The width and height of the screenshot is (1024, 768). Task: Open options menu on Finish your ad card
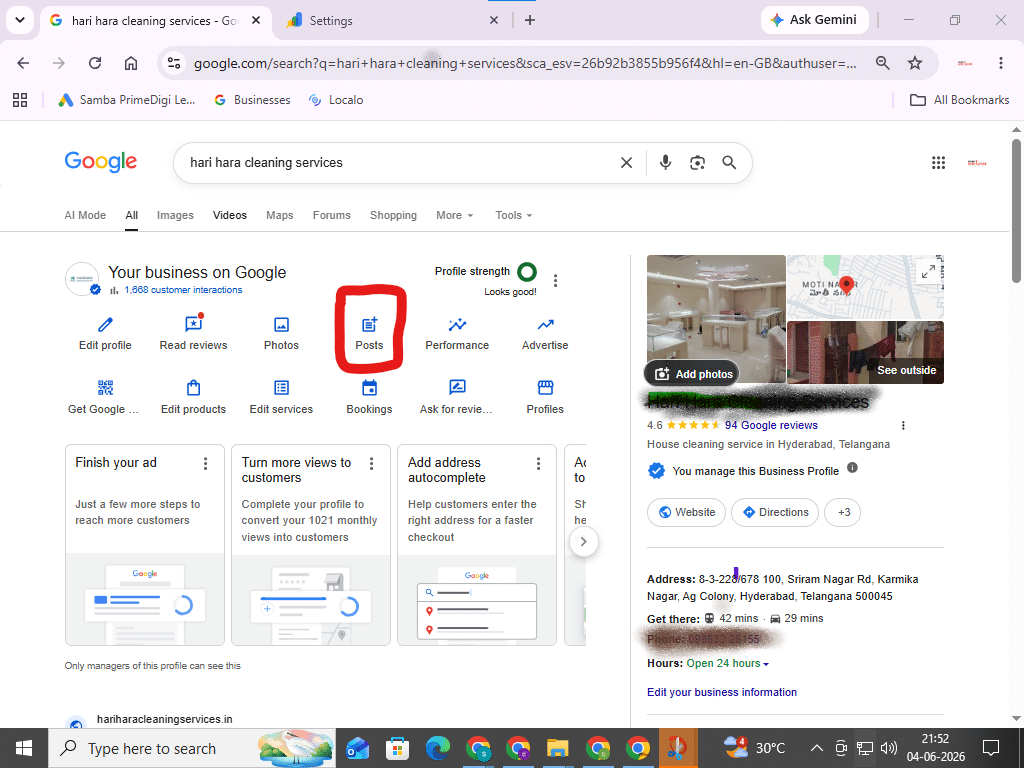tap(205, 464)
